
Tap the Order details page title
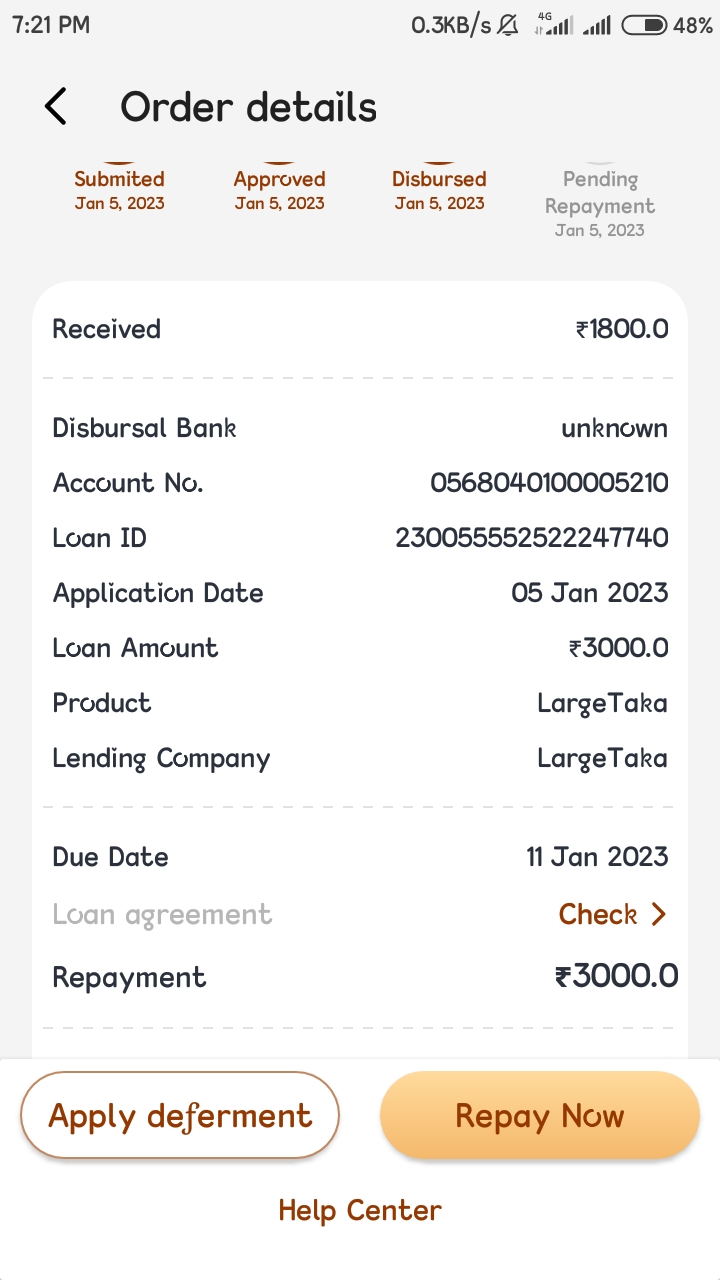(x=248, y=107)
